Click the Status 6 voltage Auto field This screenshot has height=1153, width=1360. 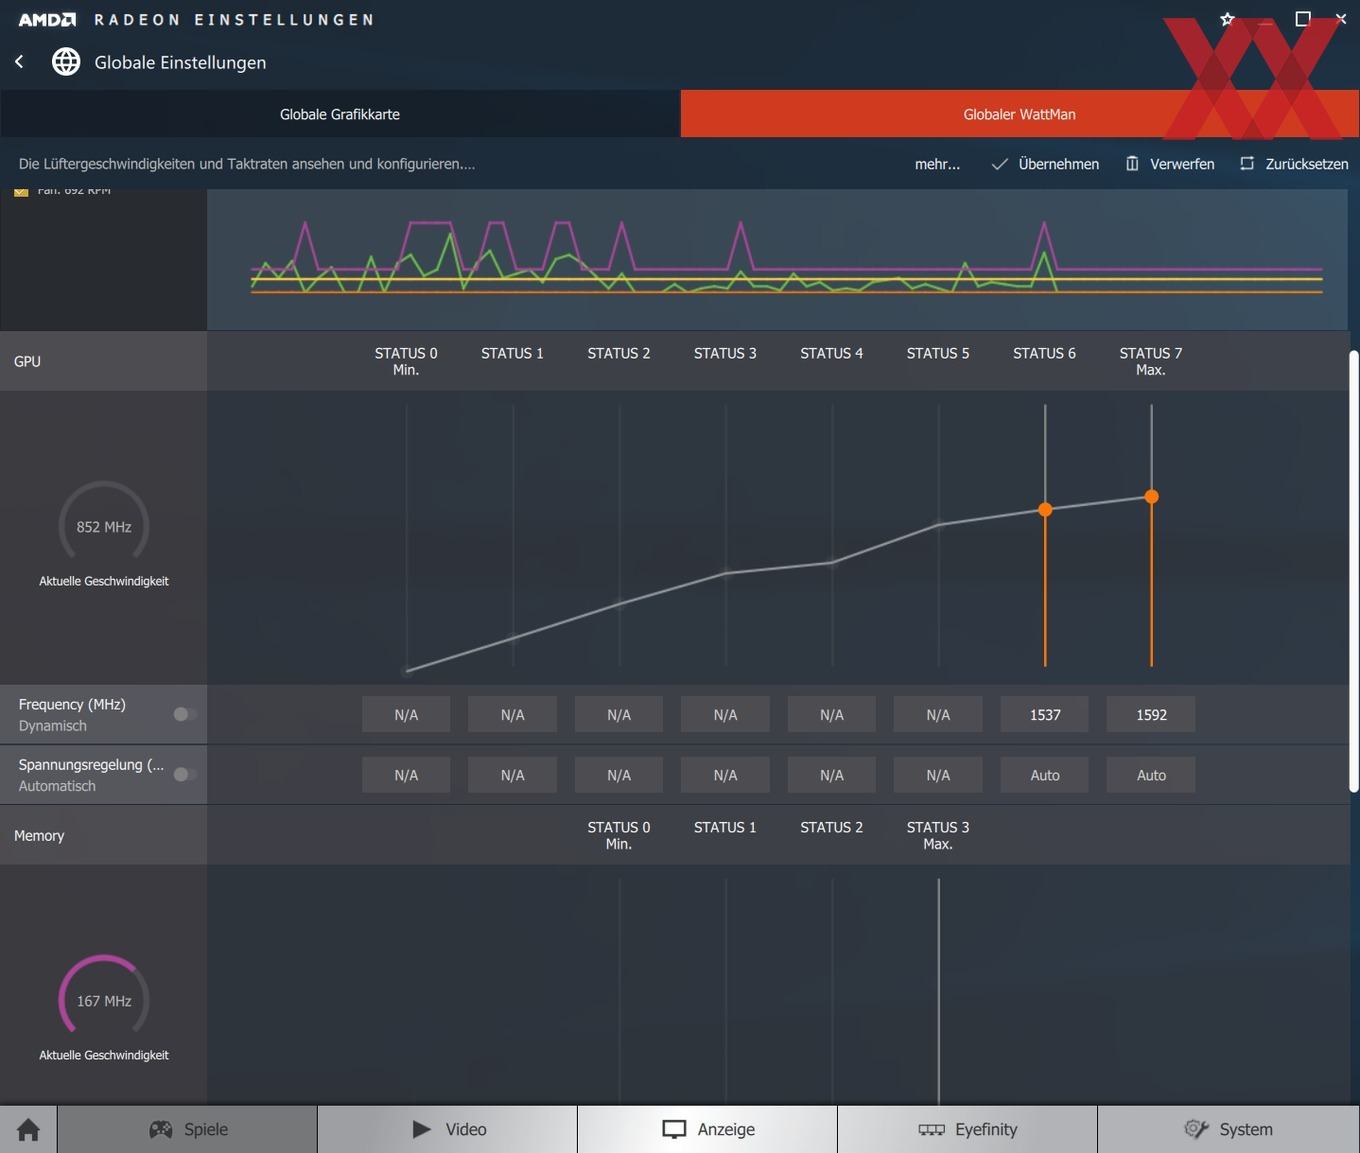1045,775
